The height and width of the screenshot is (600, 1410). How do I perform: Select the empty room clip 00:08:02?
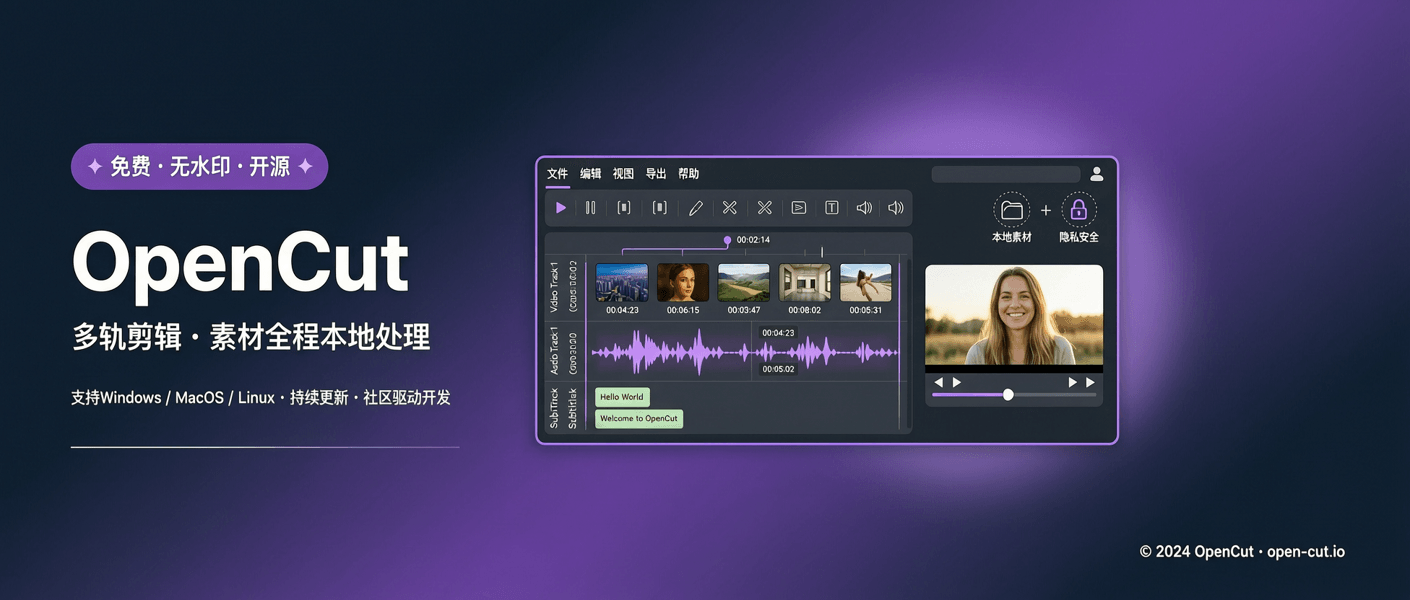point(805,283)
